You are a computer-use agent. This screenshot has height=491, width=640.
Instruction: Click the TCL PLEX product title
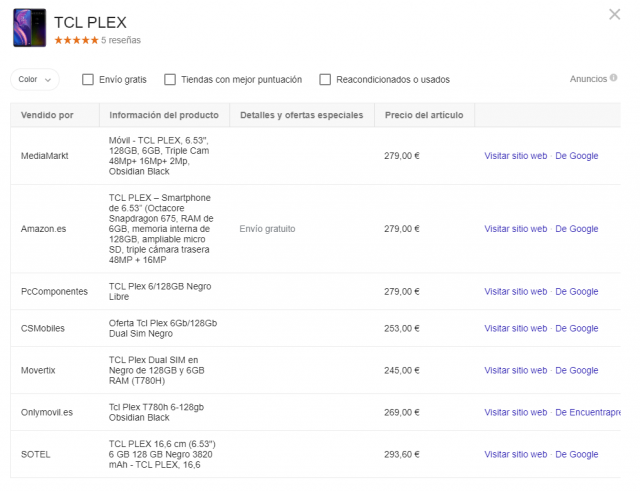[90, 22]
